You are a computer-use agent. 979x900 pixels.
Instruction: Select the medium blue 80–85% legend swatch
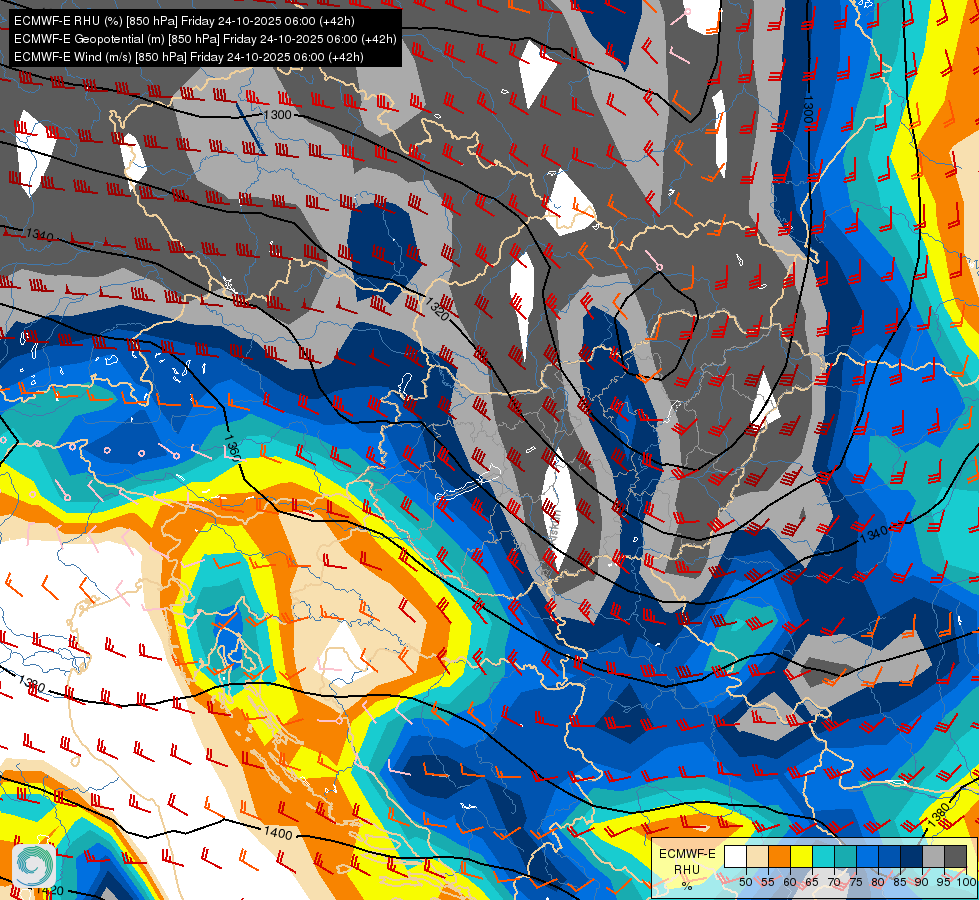click(890, 856)
